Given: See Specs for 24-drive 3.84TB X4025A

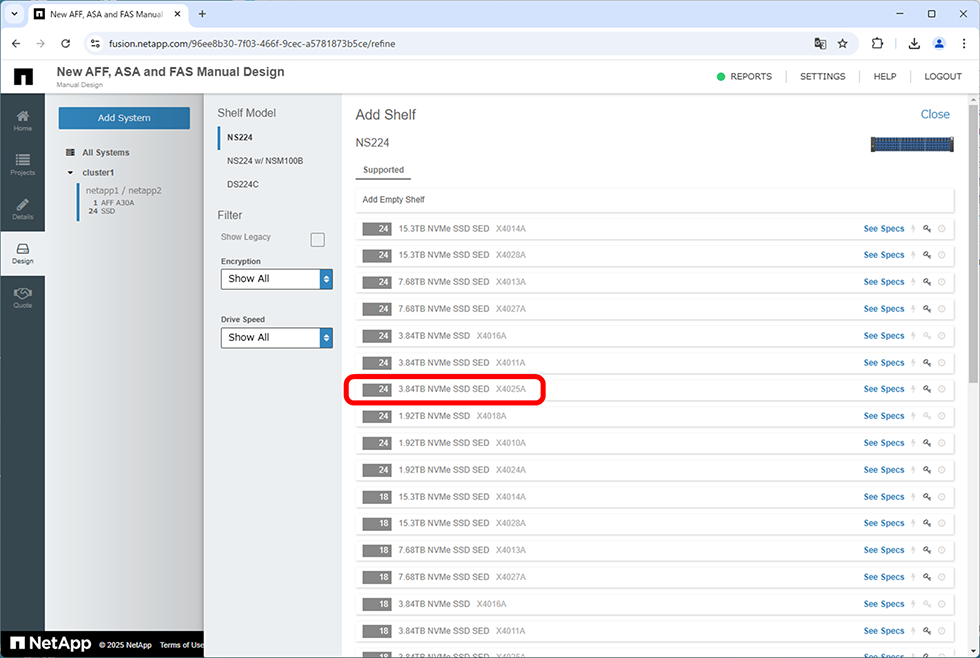Looking at the screenshot, I should (884, 389).
